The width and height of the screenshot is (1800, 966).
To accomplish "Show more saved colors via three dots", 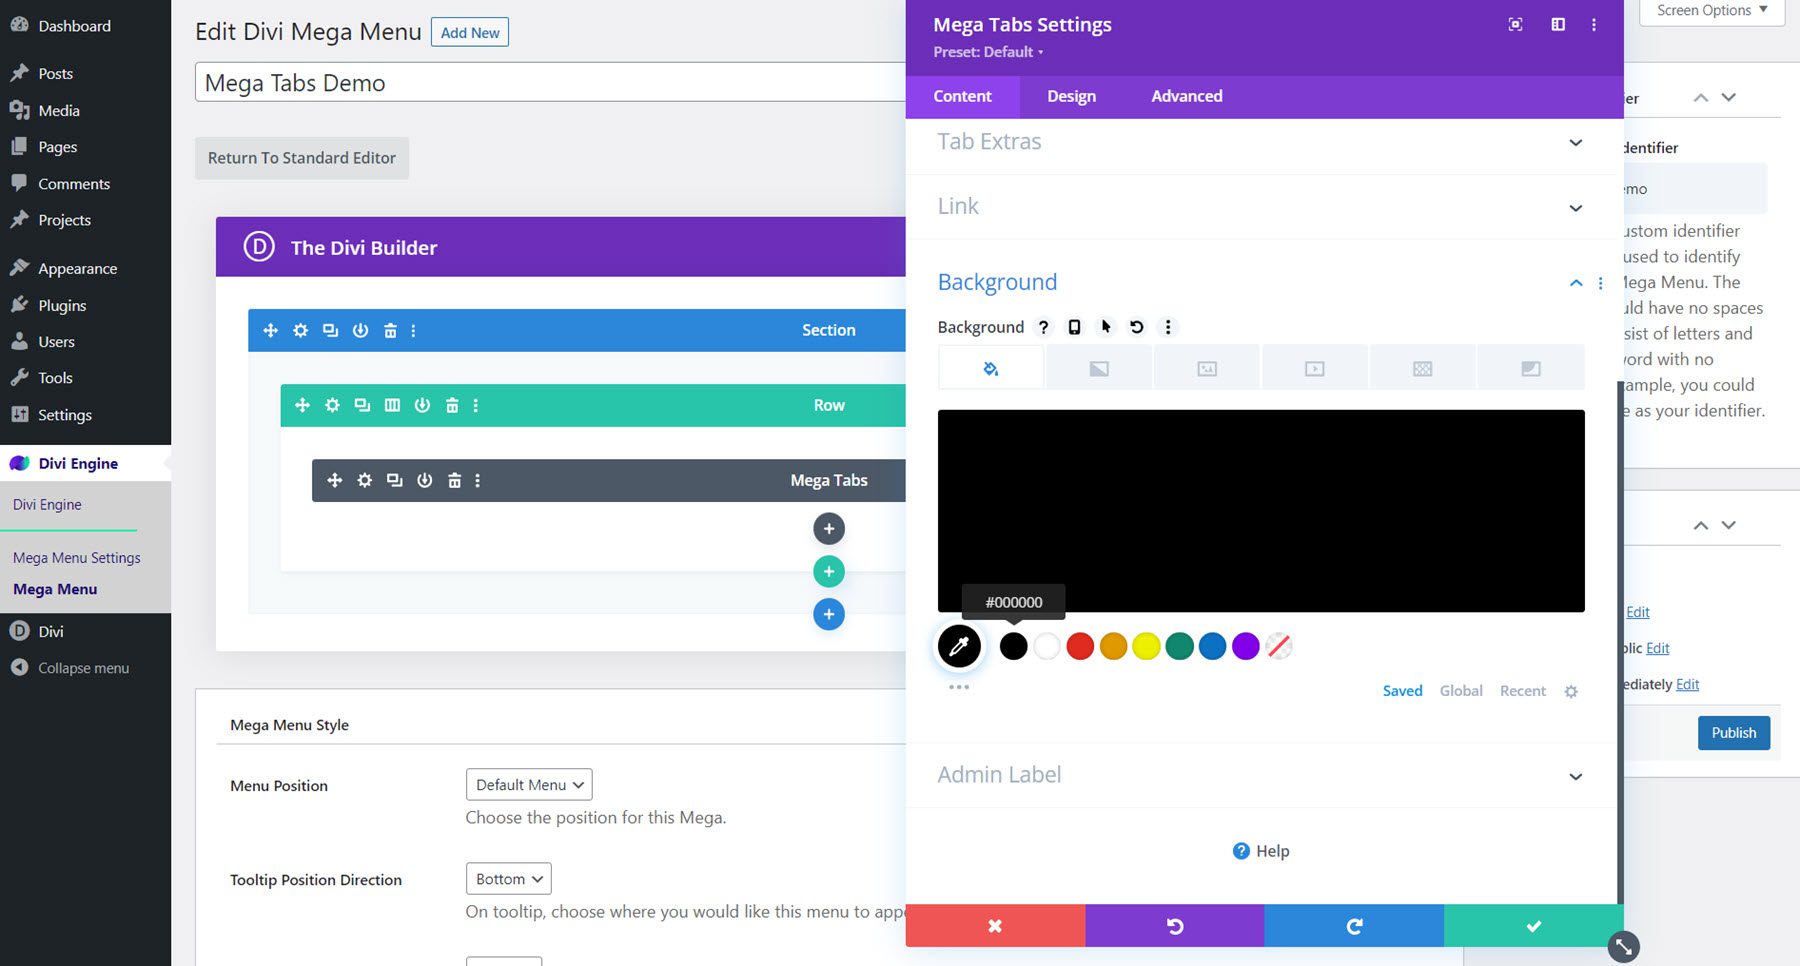I will (959, 687).
